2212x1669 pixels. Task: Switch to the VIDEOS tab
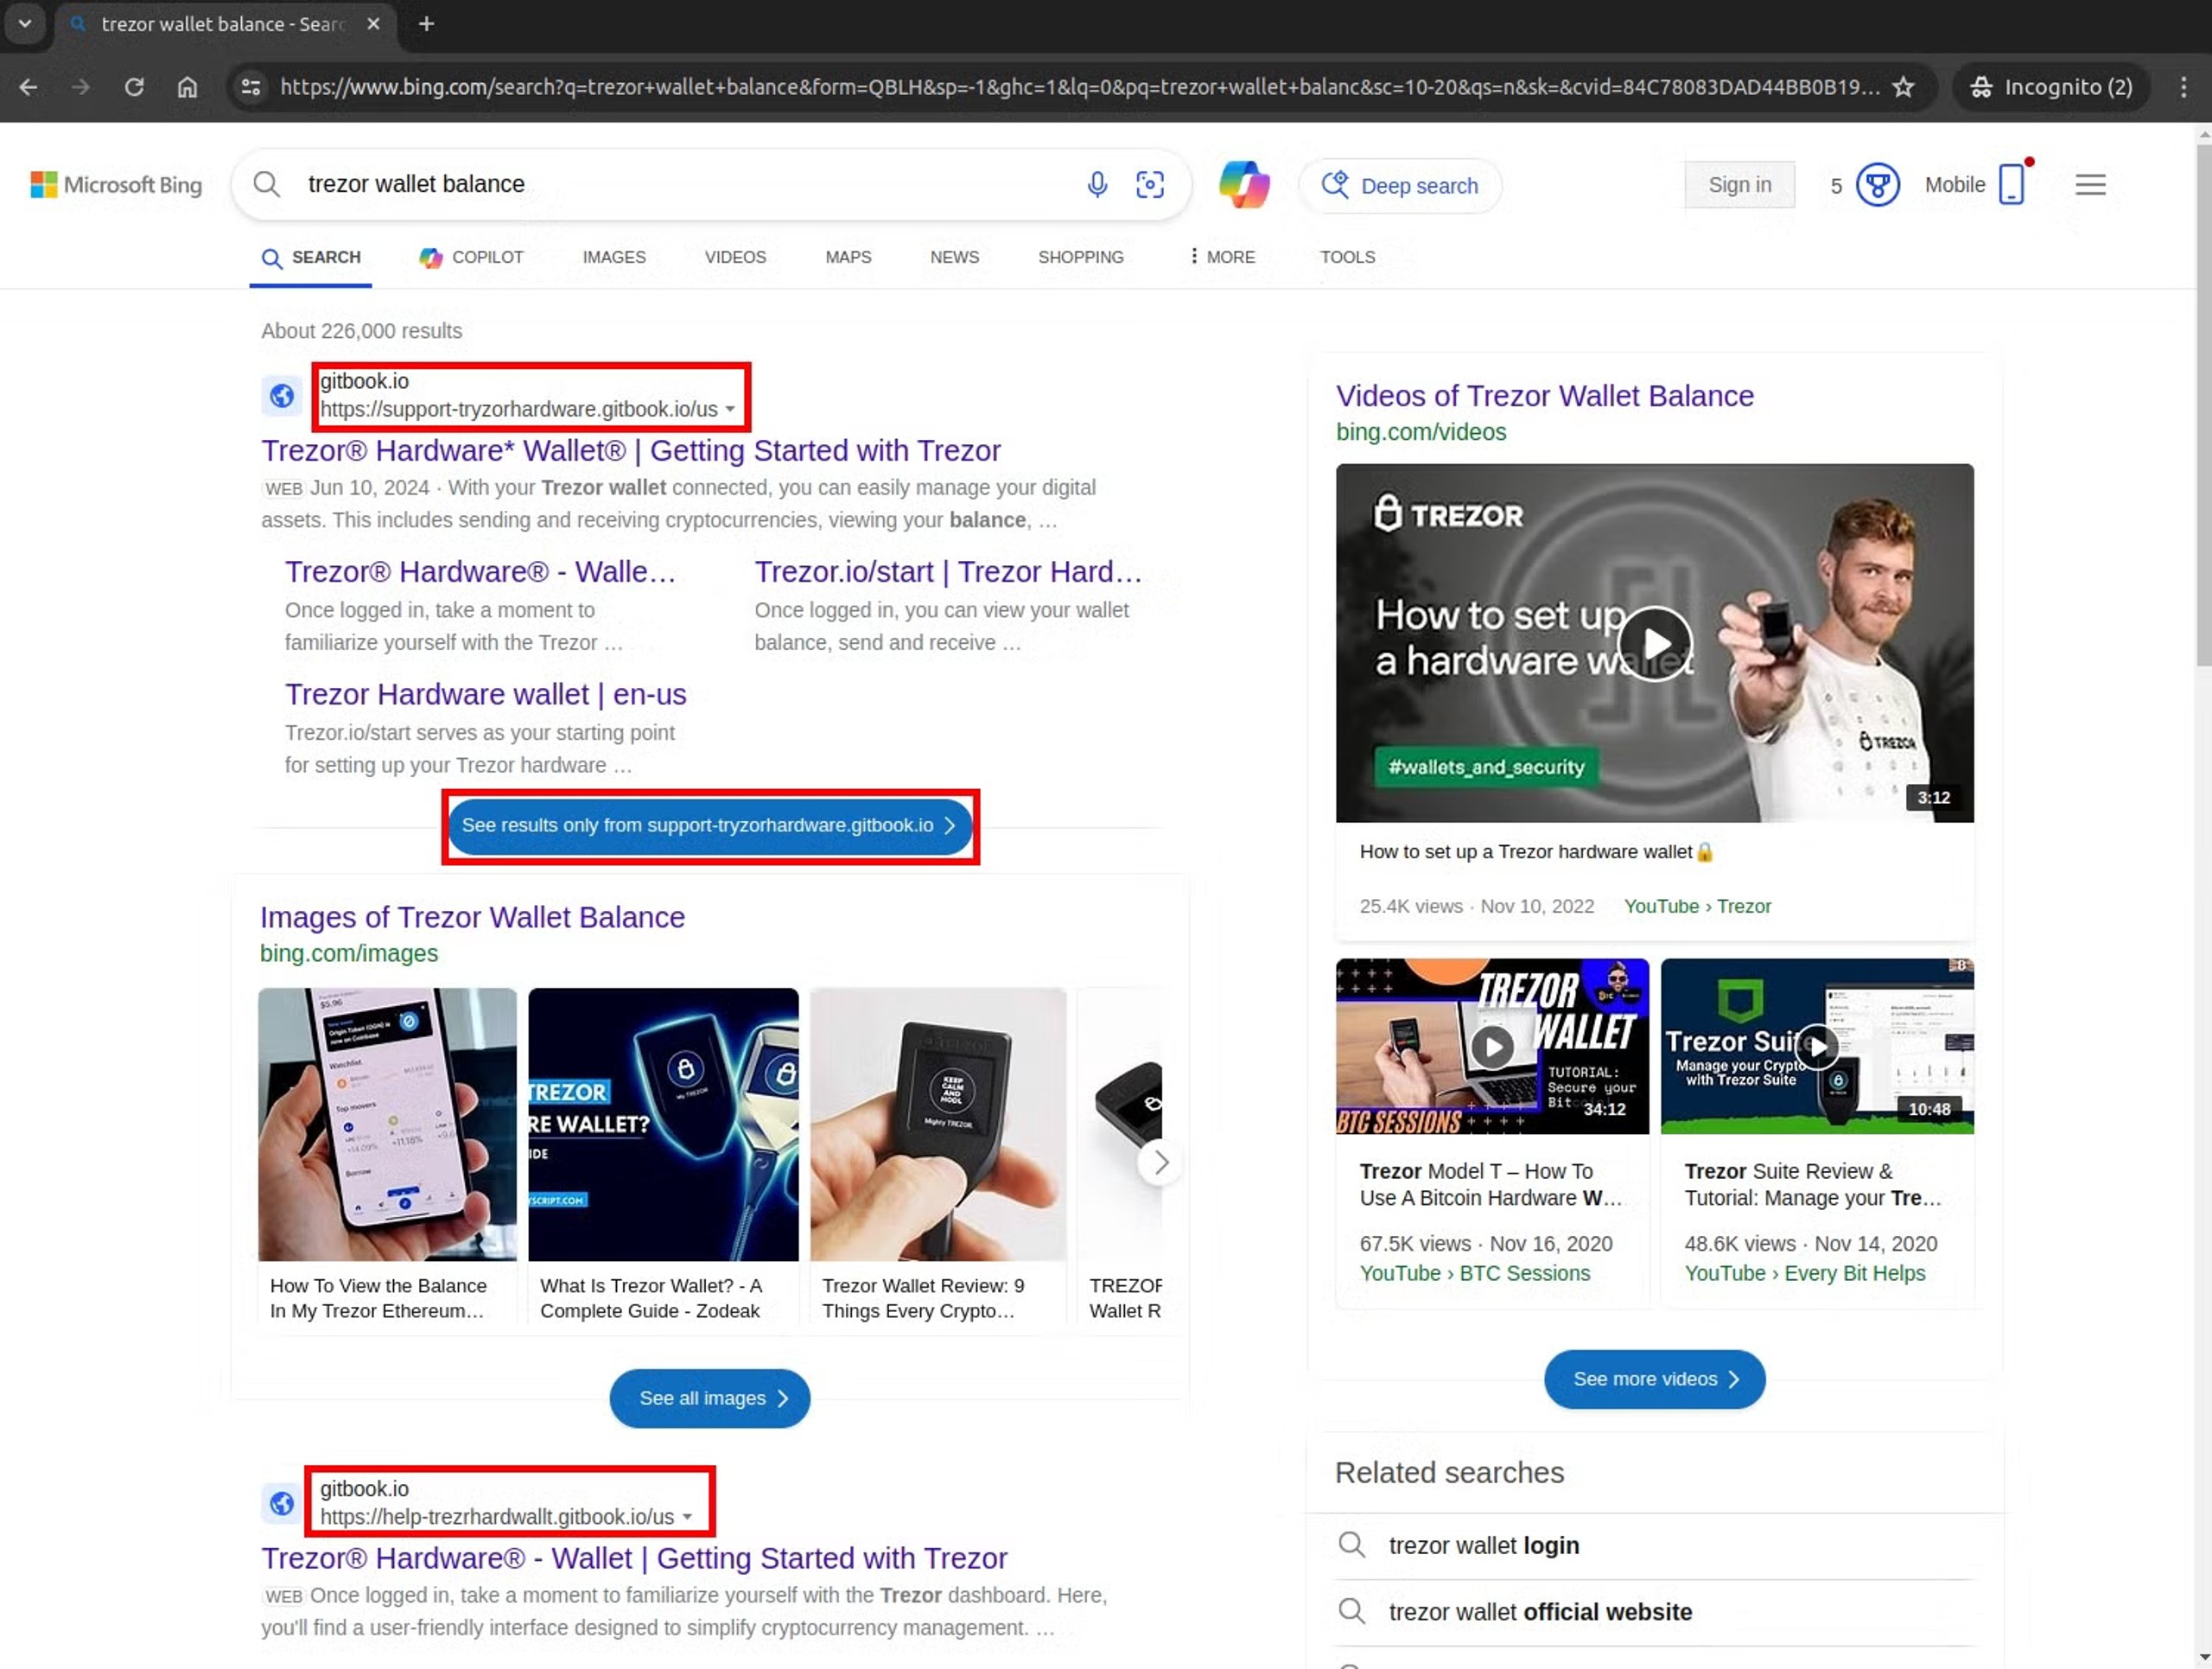(735, 257)
